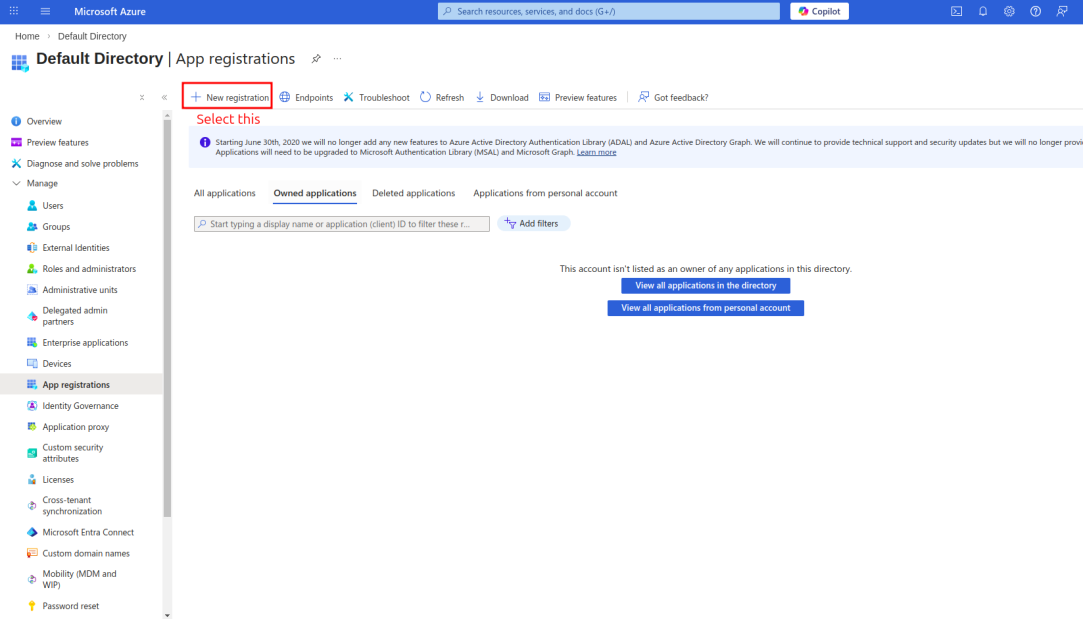Close the sidebar search with X
This screenshot has height=619, width=1083.
click(x=142, y=97)
